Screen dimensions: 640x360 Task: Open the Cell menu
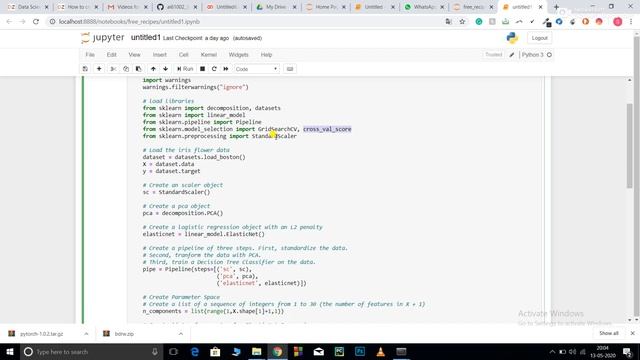pos(184,55)
